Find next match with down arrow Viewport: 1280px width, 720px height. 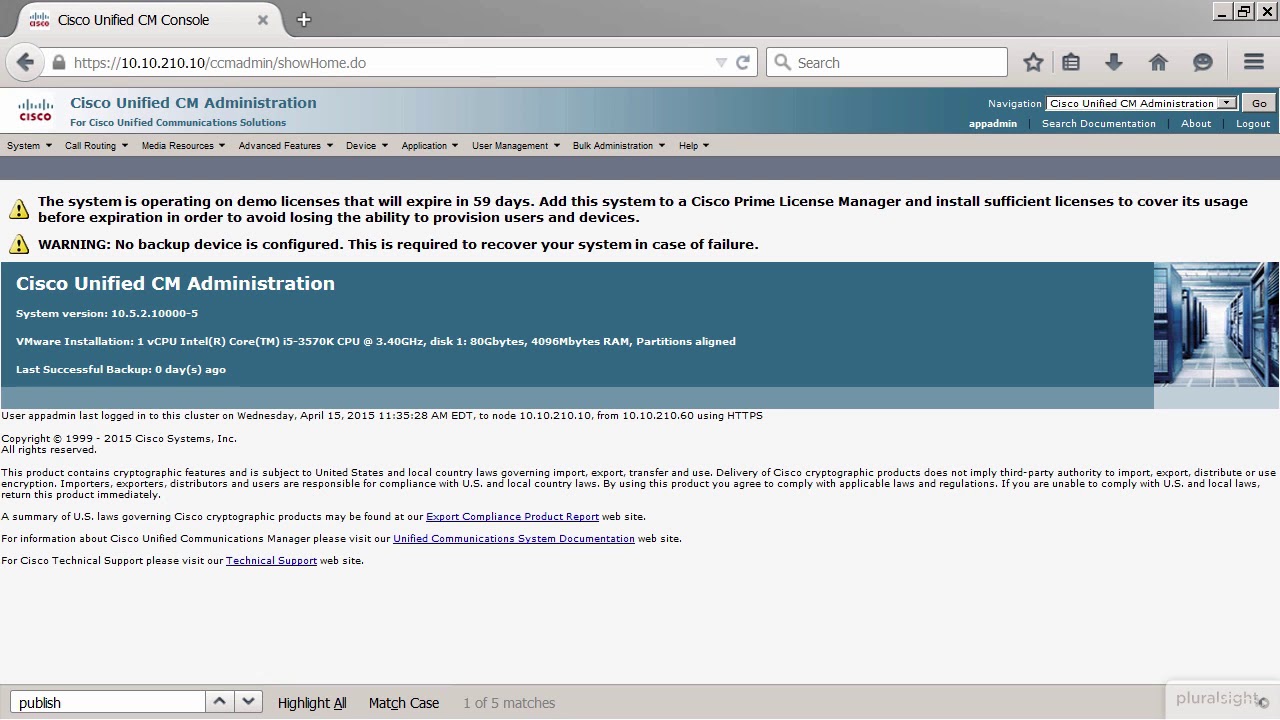(x=248, y=702)
